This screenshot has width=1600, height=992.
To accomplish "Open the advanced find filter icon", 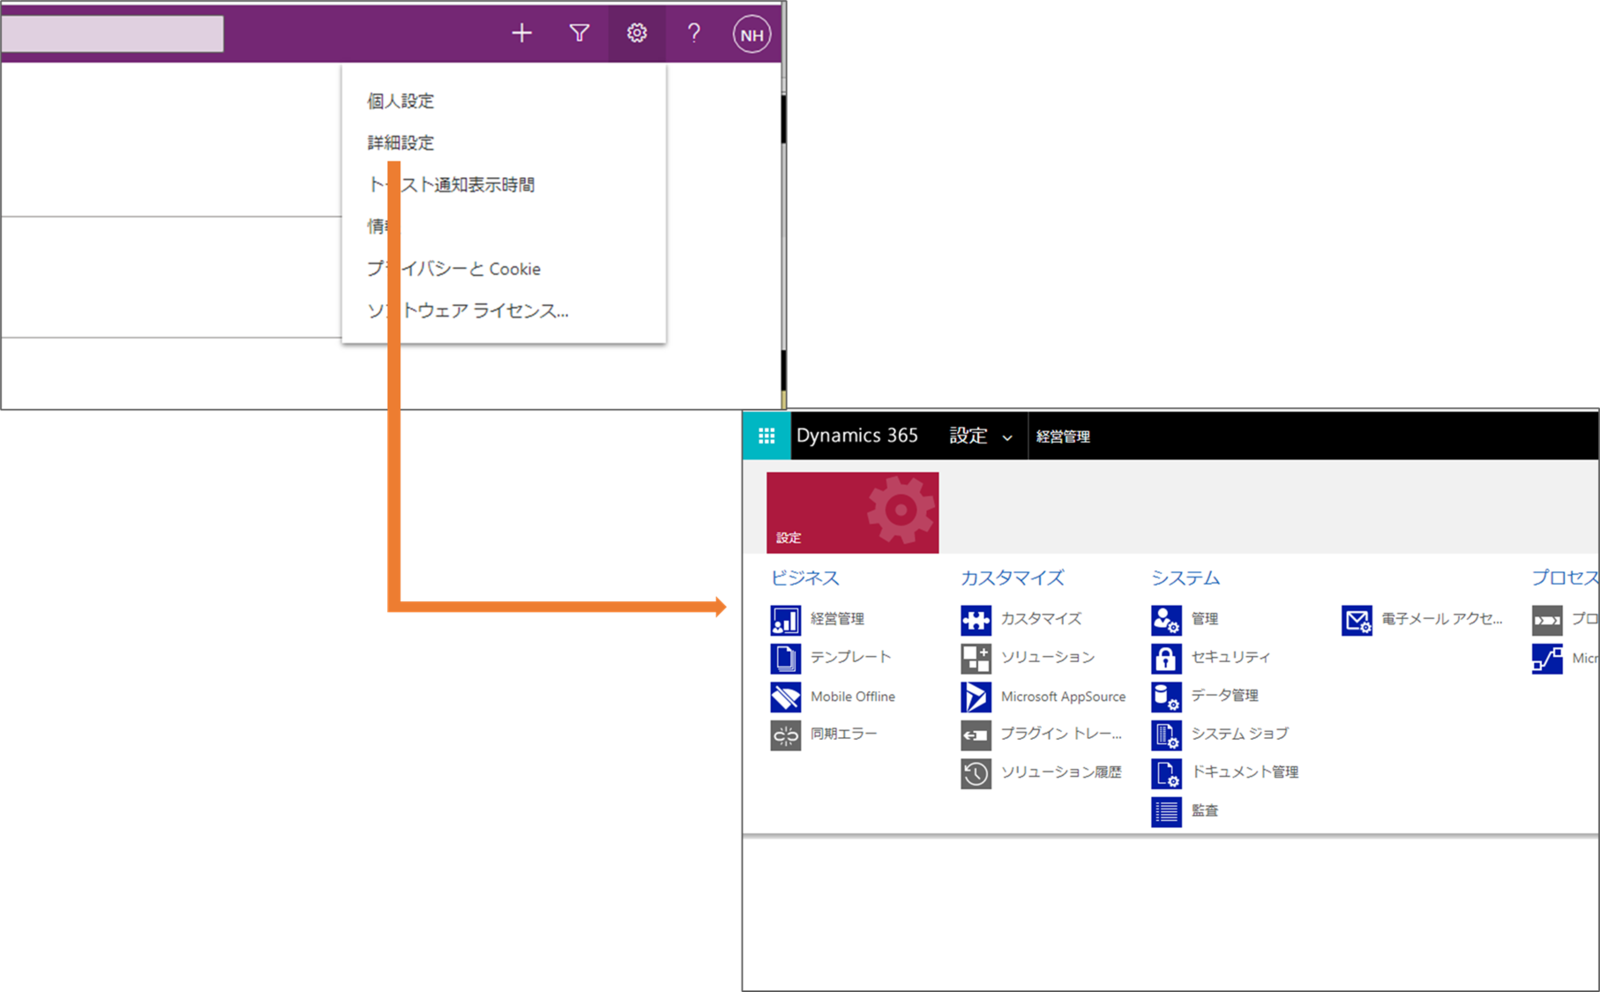I will (579, 34).
